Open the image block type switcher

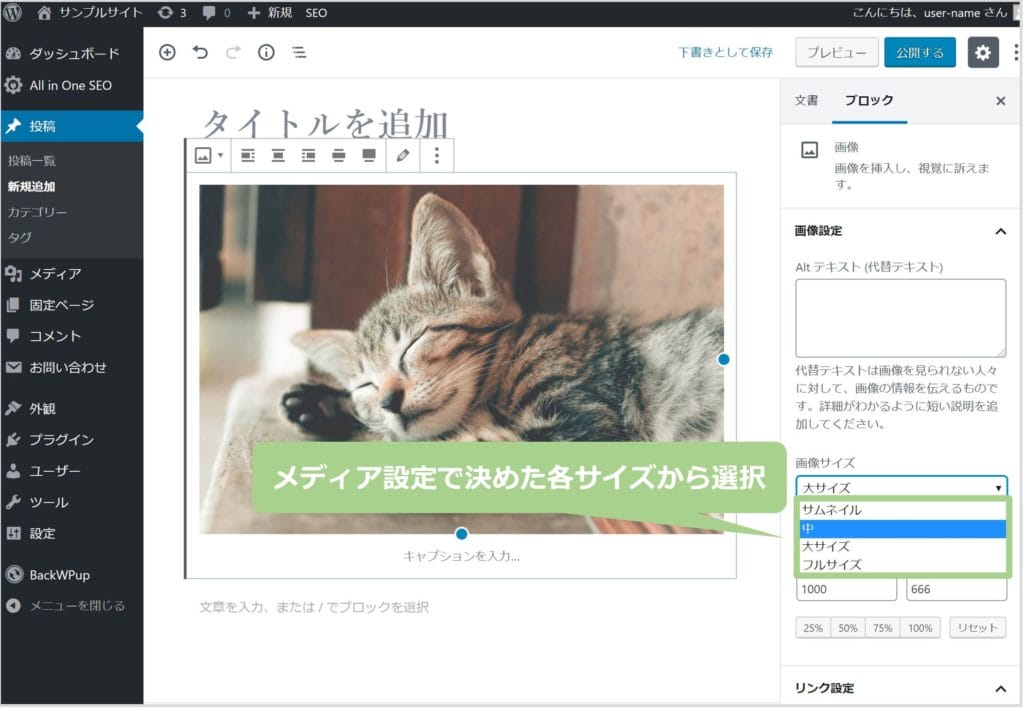click(x=208, y=155)
